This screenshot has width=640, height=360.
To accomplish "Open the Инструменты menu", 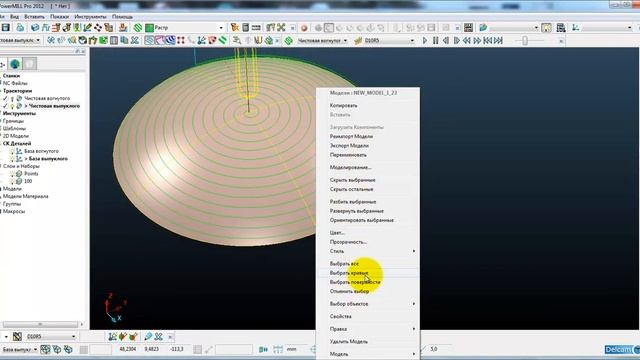I will (x=90, y=17).
